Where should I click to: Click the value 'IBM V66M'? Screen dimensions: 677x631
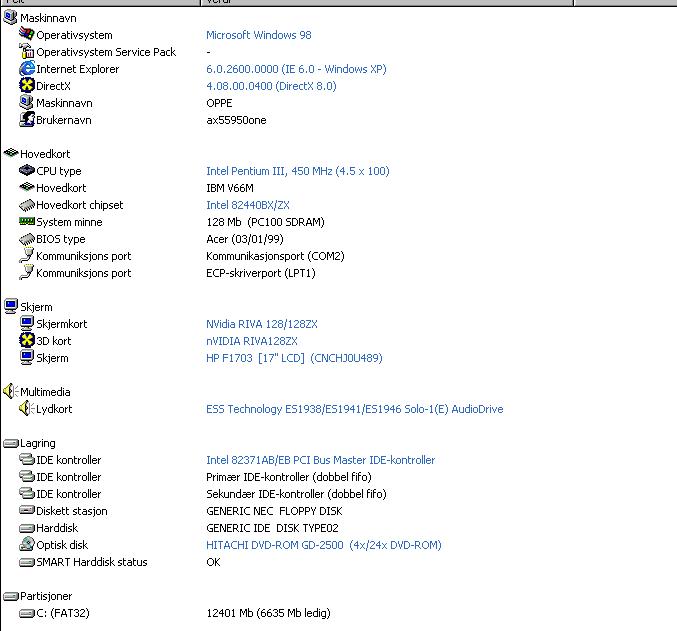[x=230, y=188]
